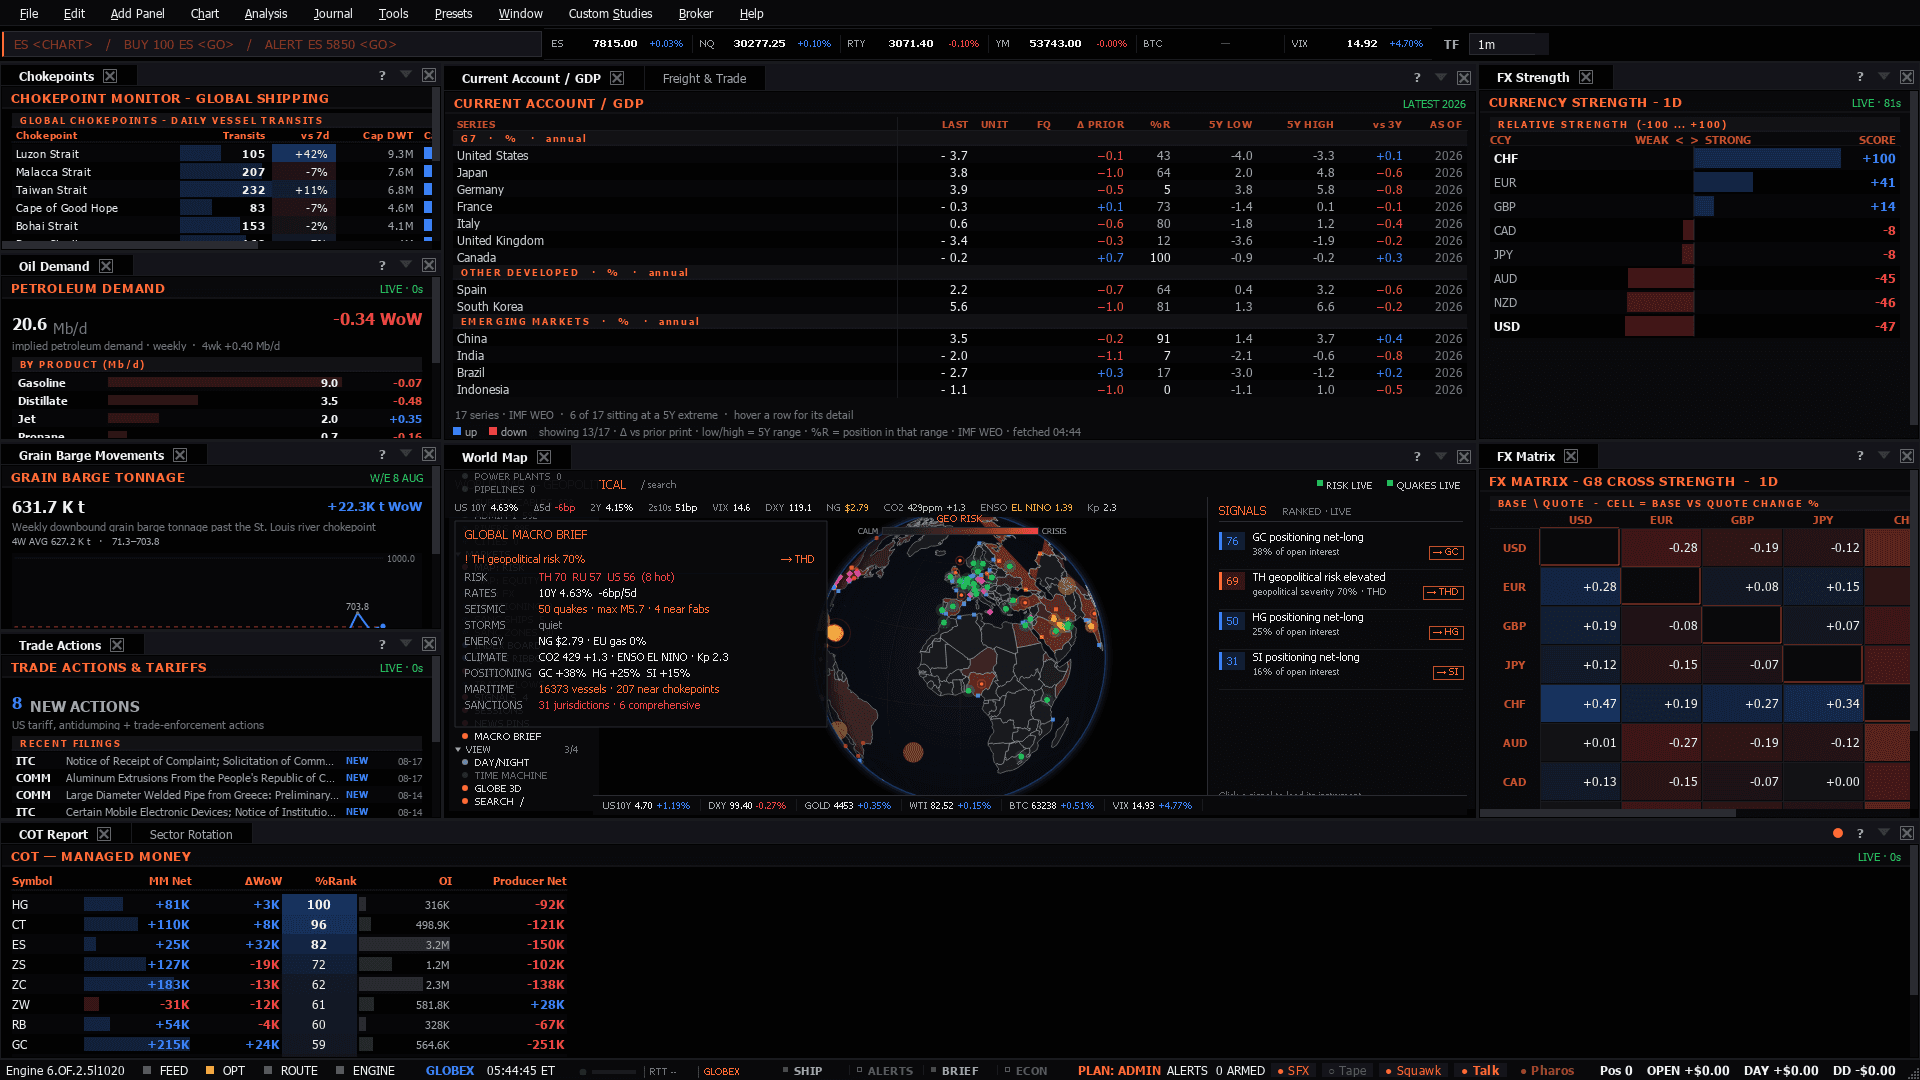Screen dimensions: 1920x1080
Task: Toggle SFX sound in the status bar
Action: 1293,1070
